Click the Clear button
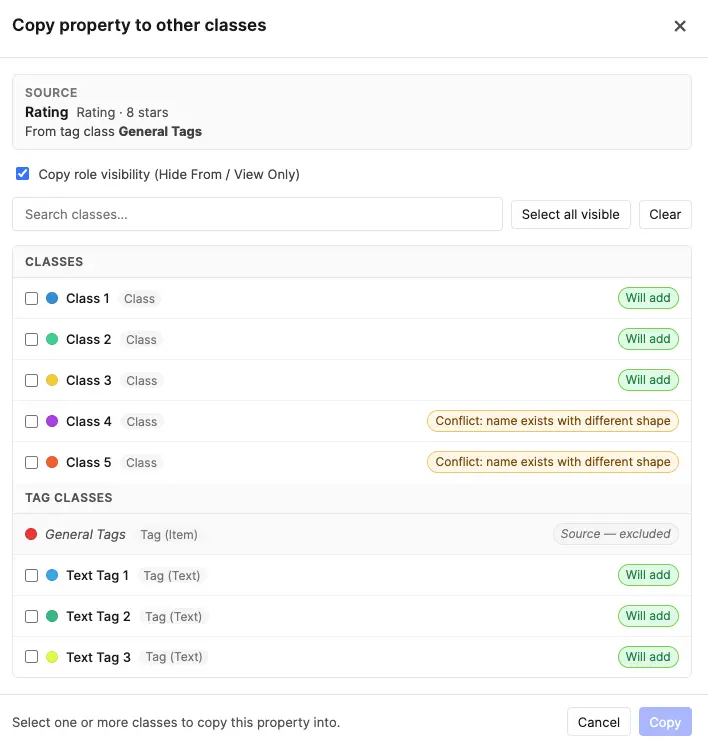This screenshot has height=747, width=708. coord(665,214)
